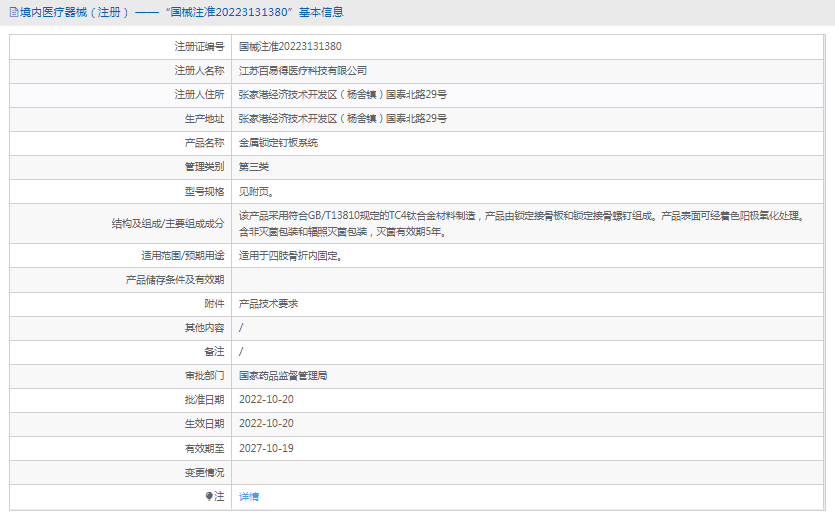Click the 生产地址 label

click(204, 119)
